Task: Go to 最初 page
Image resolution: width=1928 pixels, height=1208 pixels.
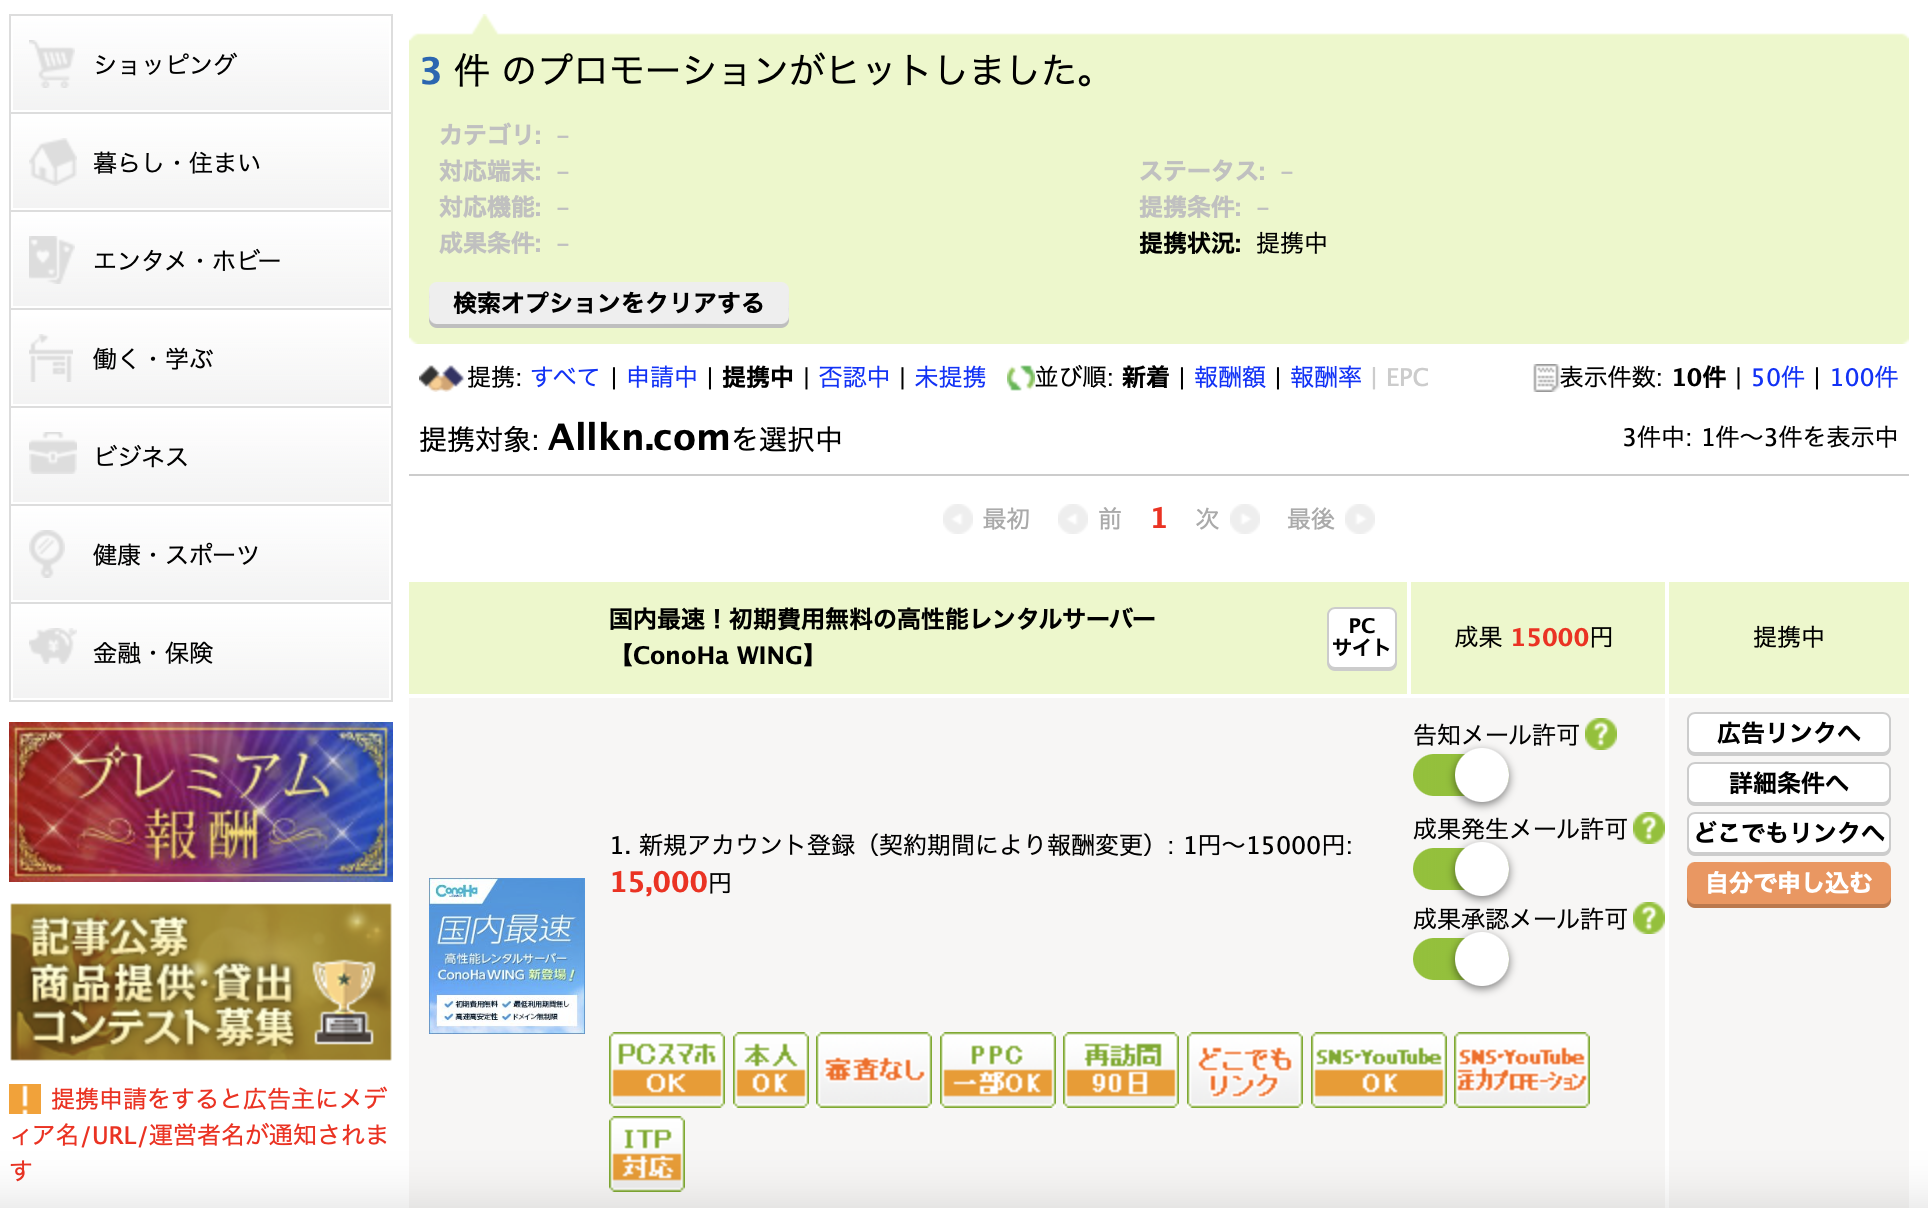Action: point(987,519)
